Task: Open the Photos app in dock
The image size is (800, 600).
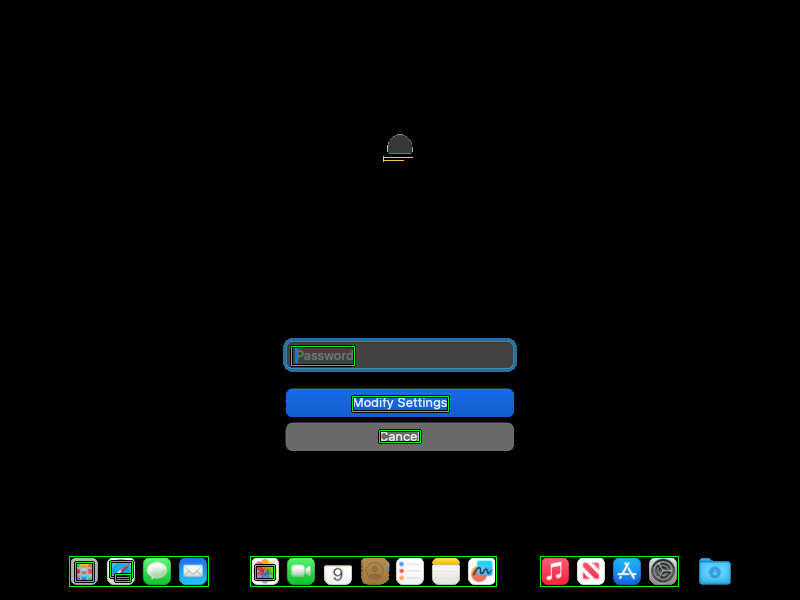Action: point(265,572)
